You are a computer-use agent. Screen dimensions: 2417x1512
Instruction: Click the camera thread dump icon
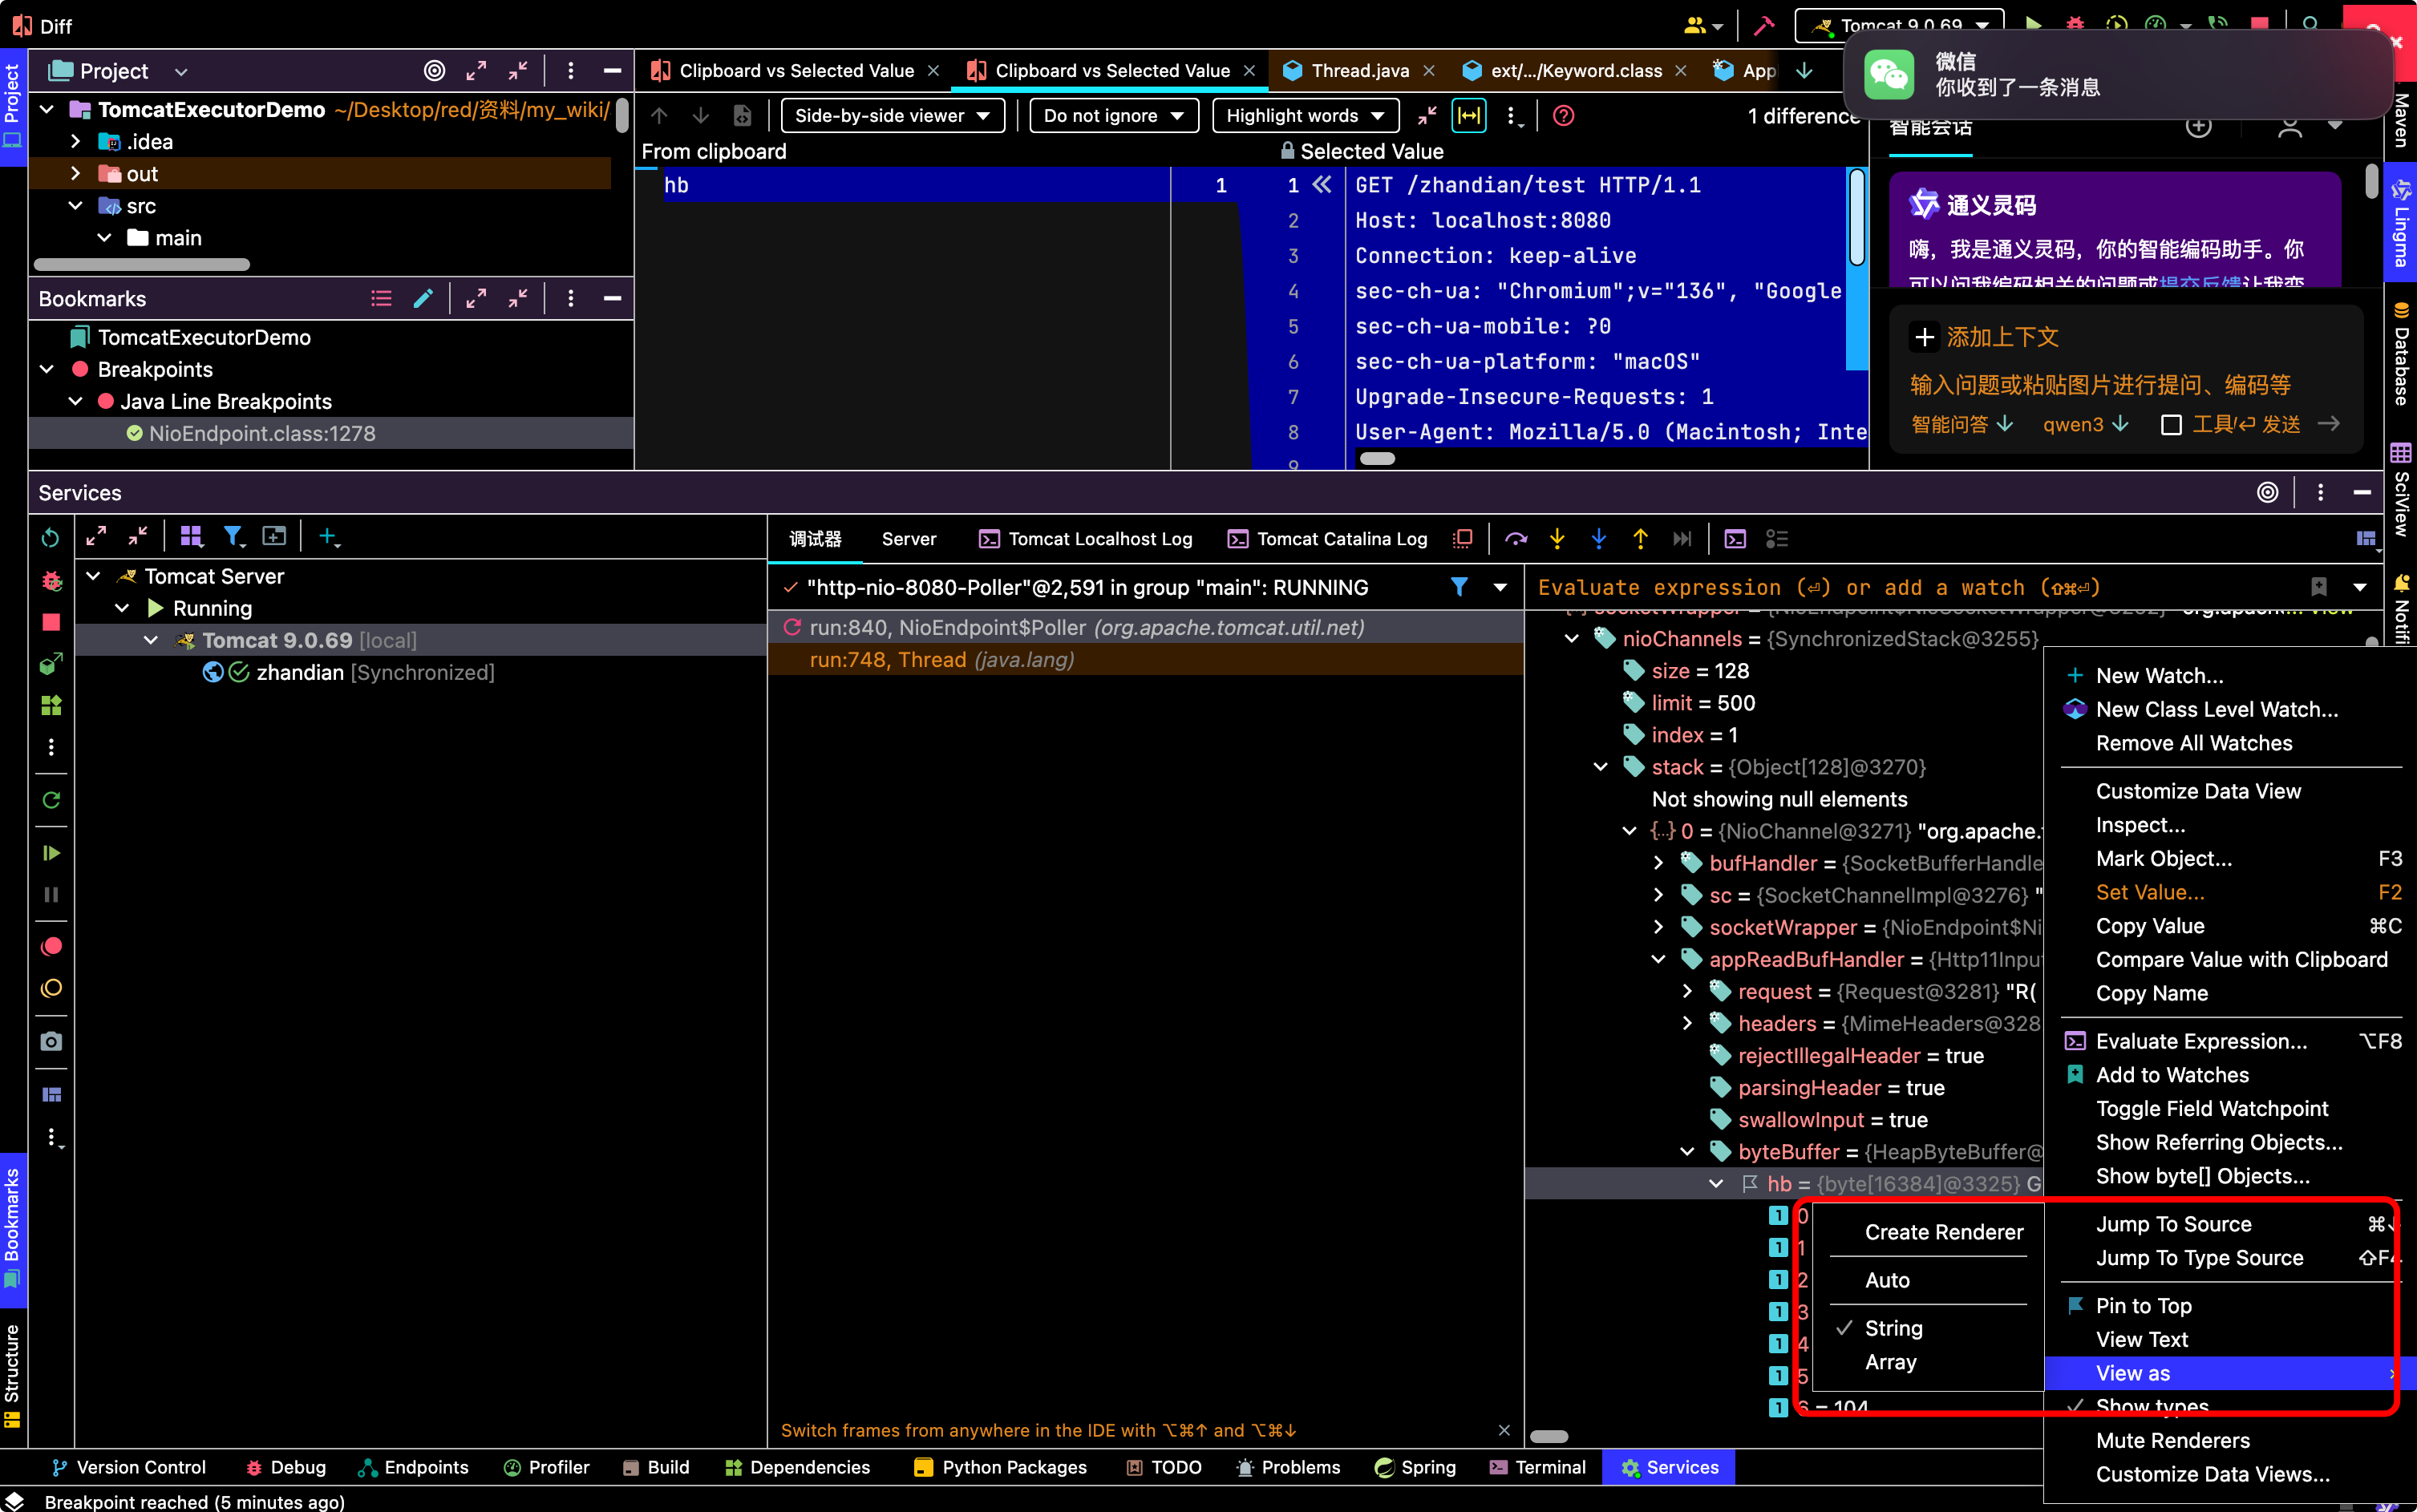click(51, 1041)
